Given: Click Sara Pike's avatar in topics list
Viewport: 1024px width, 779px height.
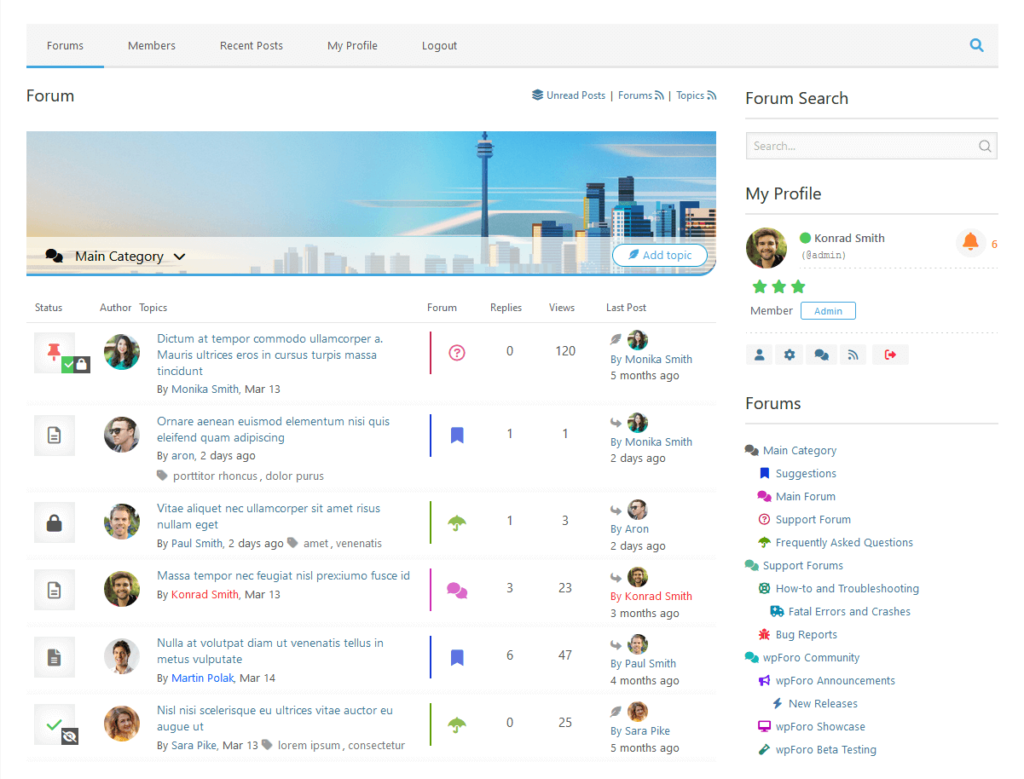Looking at the screenshot, I should [x=121, y=723].
